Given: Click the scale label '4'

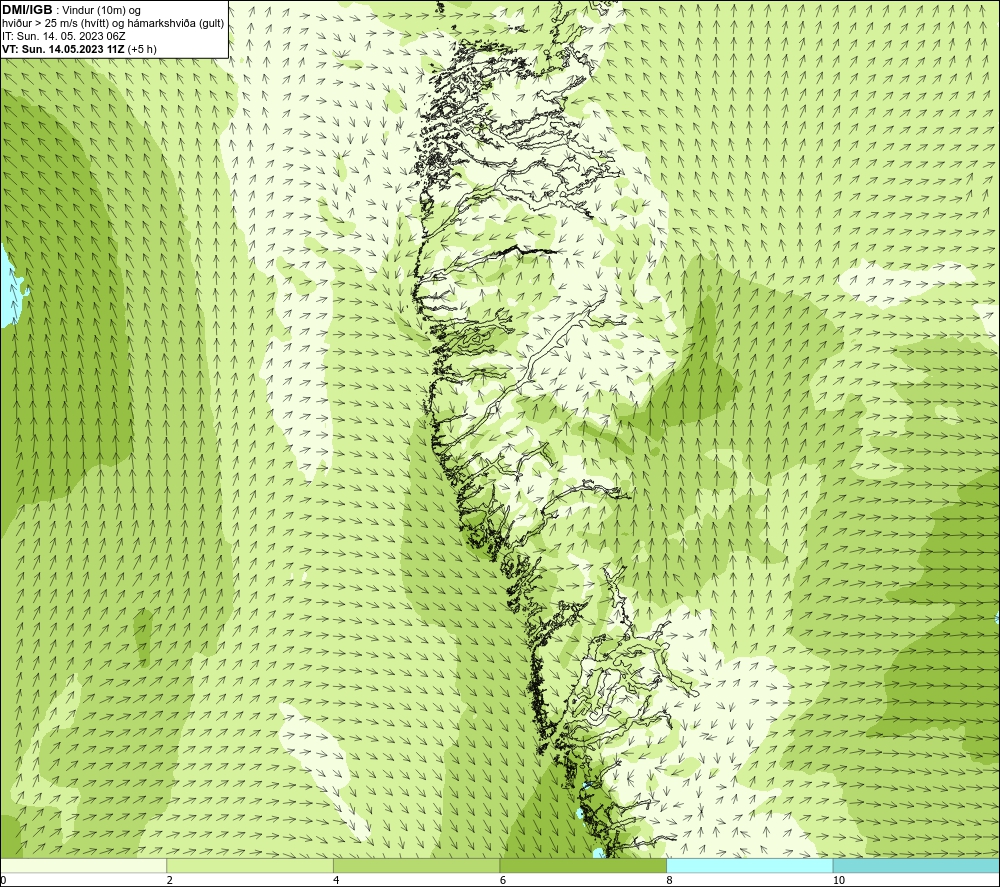Looking at the screenshot, I should pyautogui.click(x=336, y=880).
